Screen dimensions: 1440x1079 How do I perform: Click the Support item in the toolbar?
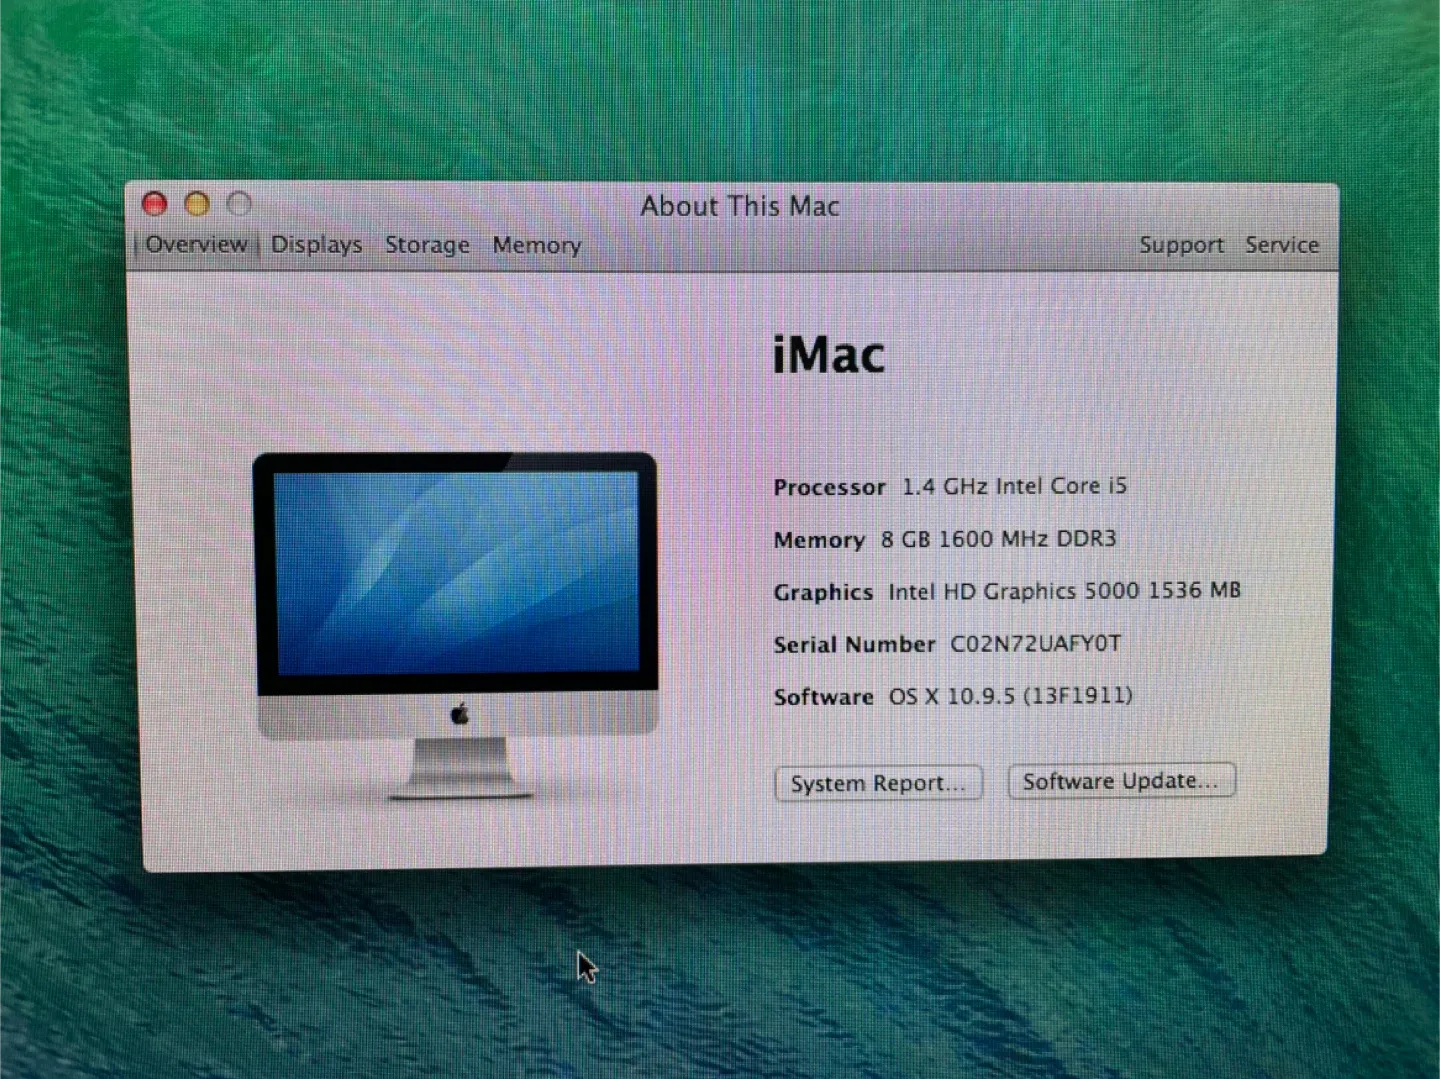point(1181,244)
